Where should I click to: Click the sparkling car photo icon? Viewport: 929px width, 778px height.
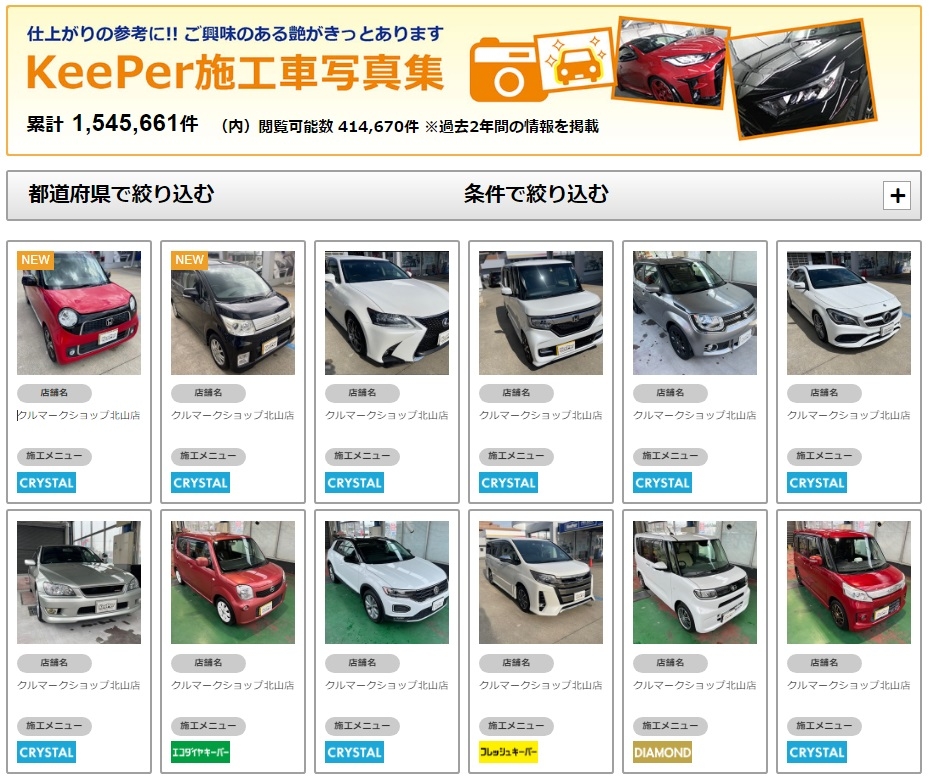[577, 59]
